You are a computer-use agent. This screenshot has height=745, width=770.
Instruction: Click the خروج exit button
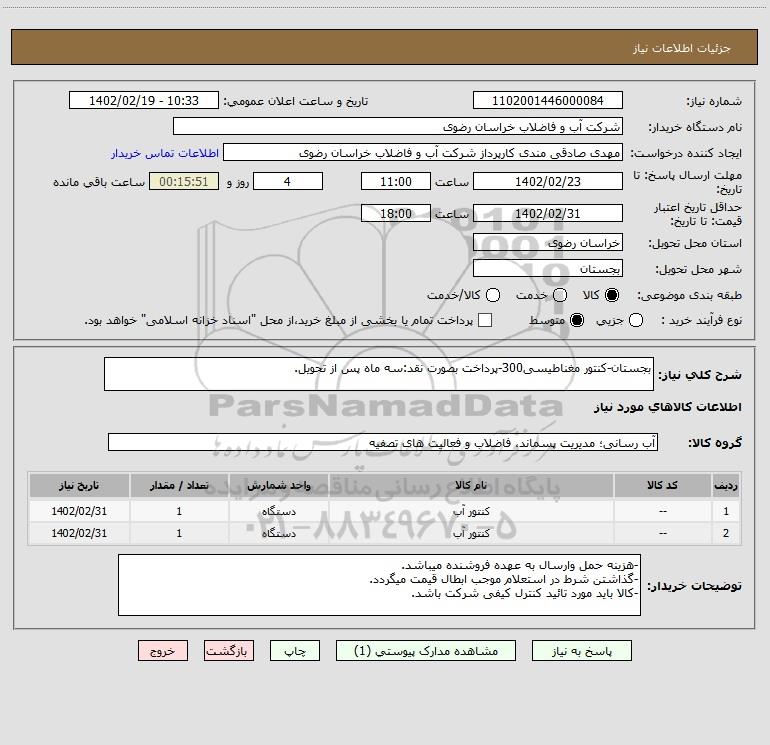tap(163, 651)
